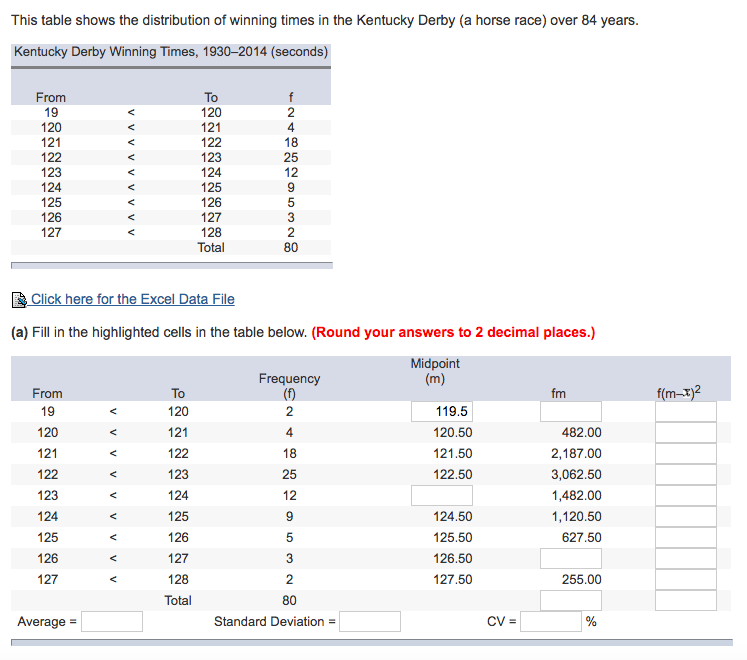This screenshot has height=660, width=747.
Task: Click the red rounding instruction text
Action: coord(453,332)
